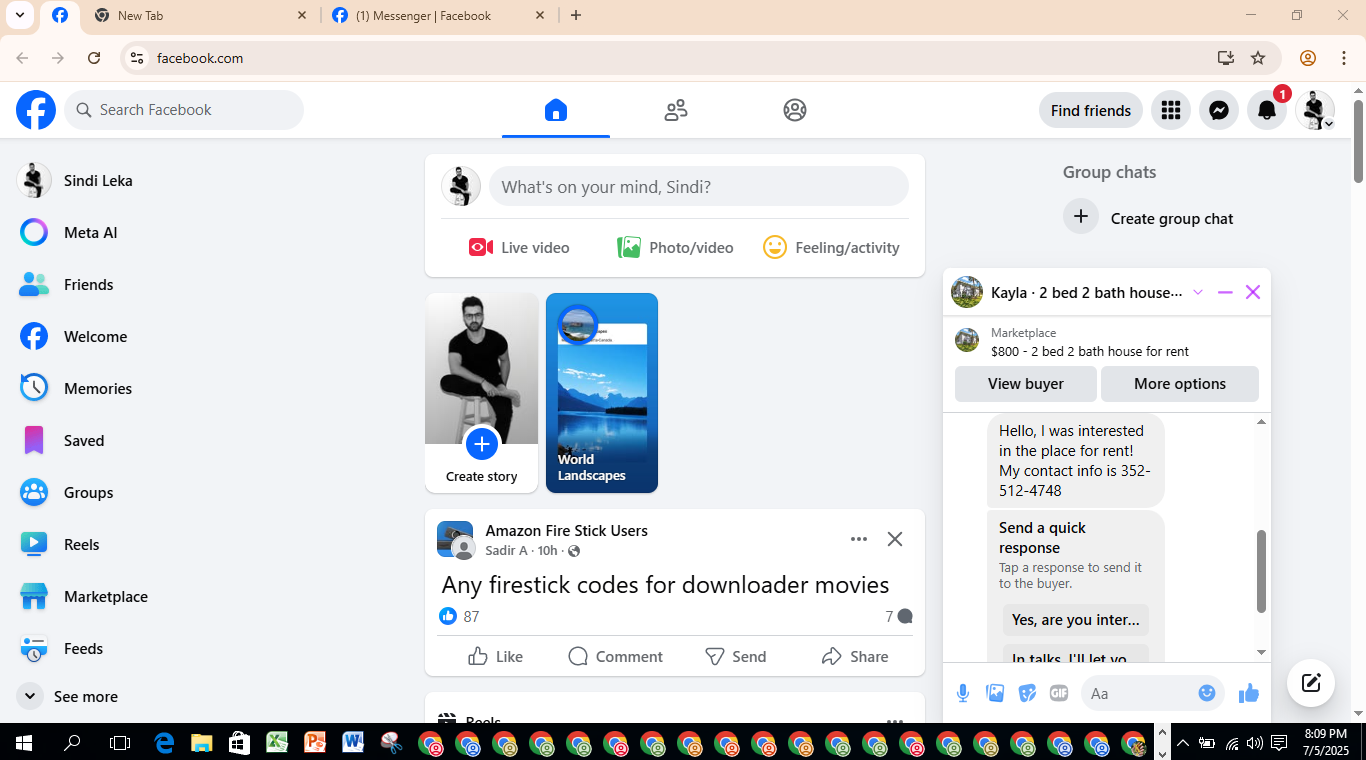
Task: Click Create group chat plus button
Action: pyautogui.click(x=1081, y=216)
